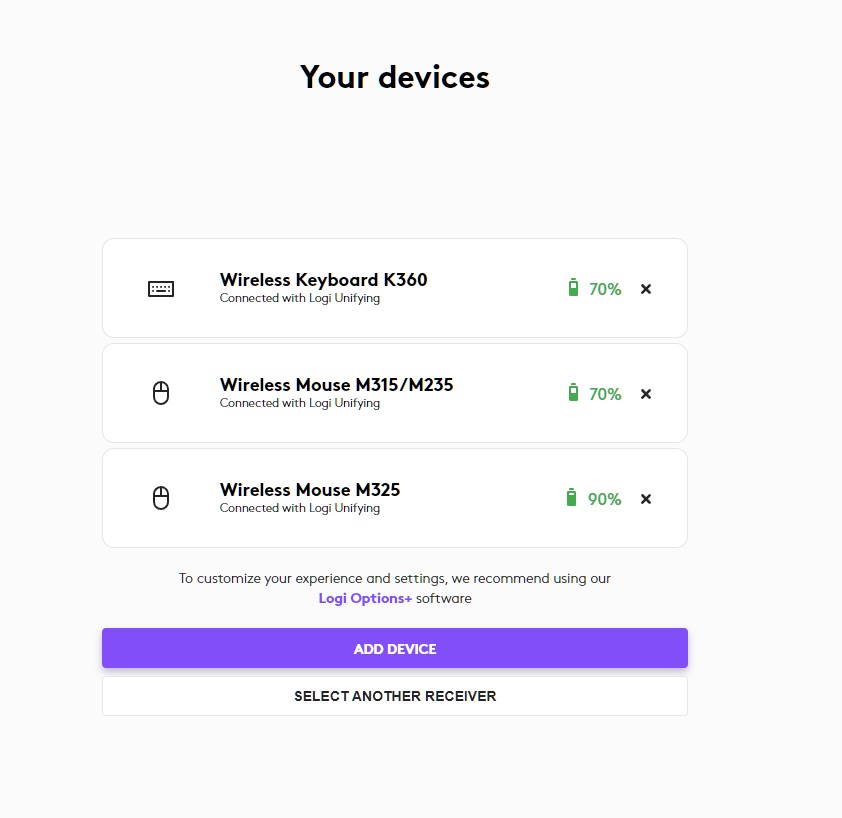Screen dimensions: 842x818
Task: Click the Your devices heading
Action: [395, 77]
